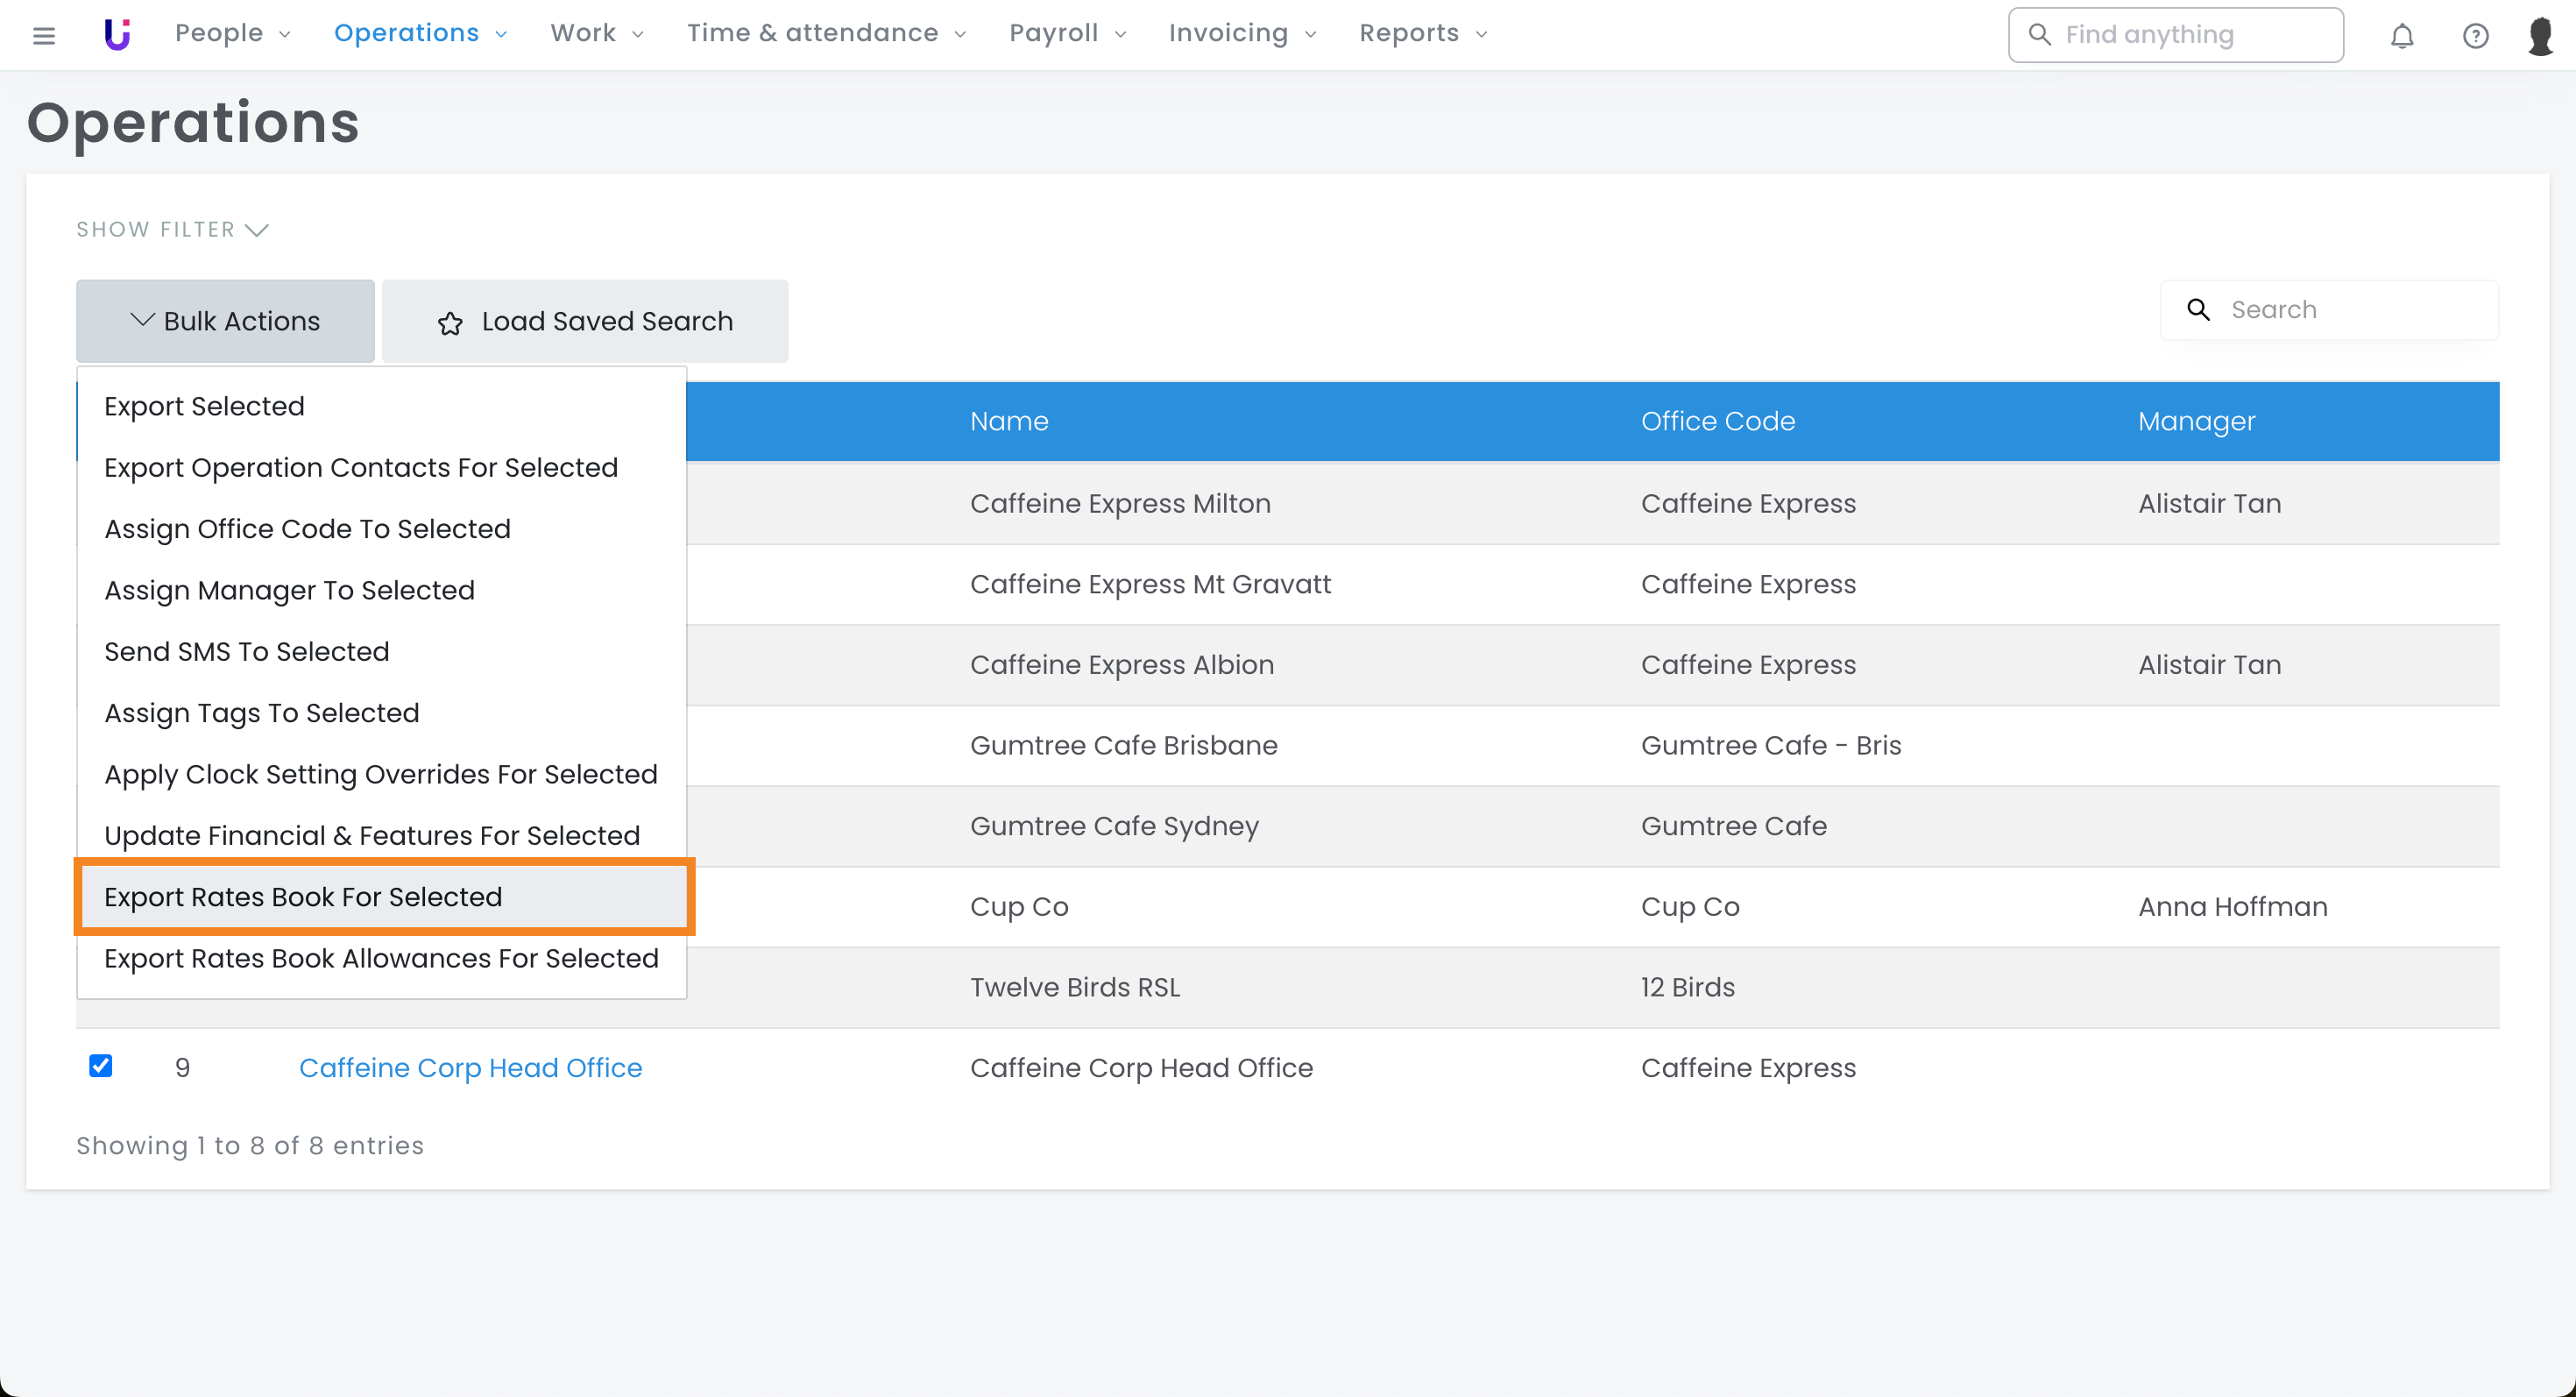Sort by the Office Code column header
Image resolution: width=2576 pixels, height=1397 pixels.
1717,421
